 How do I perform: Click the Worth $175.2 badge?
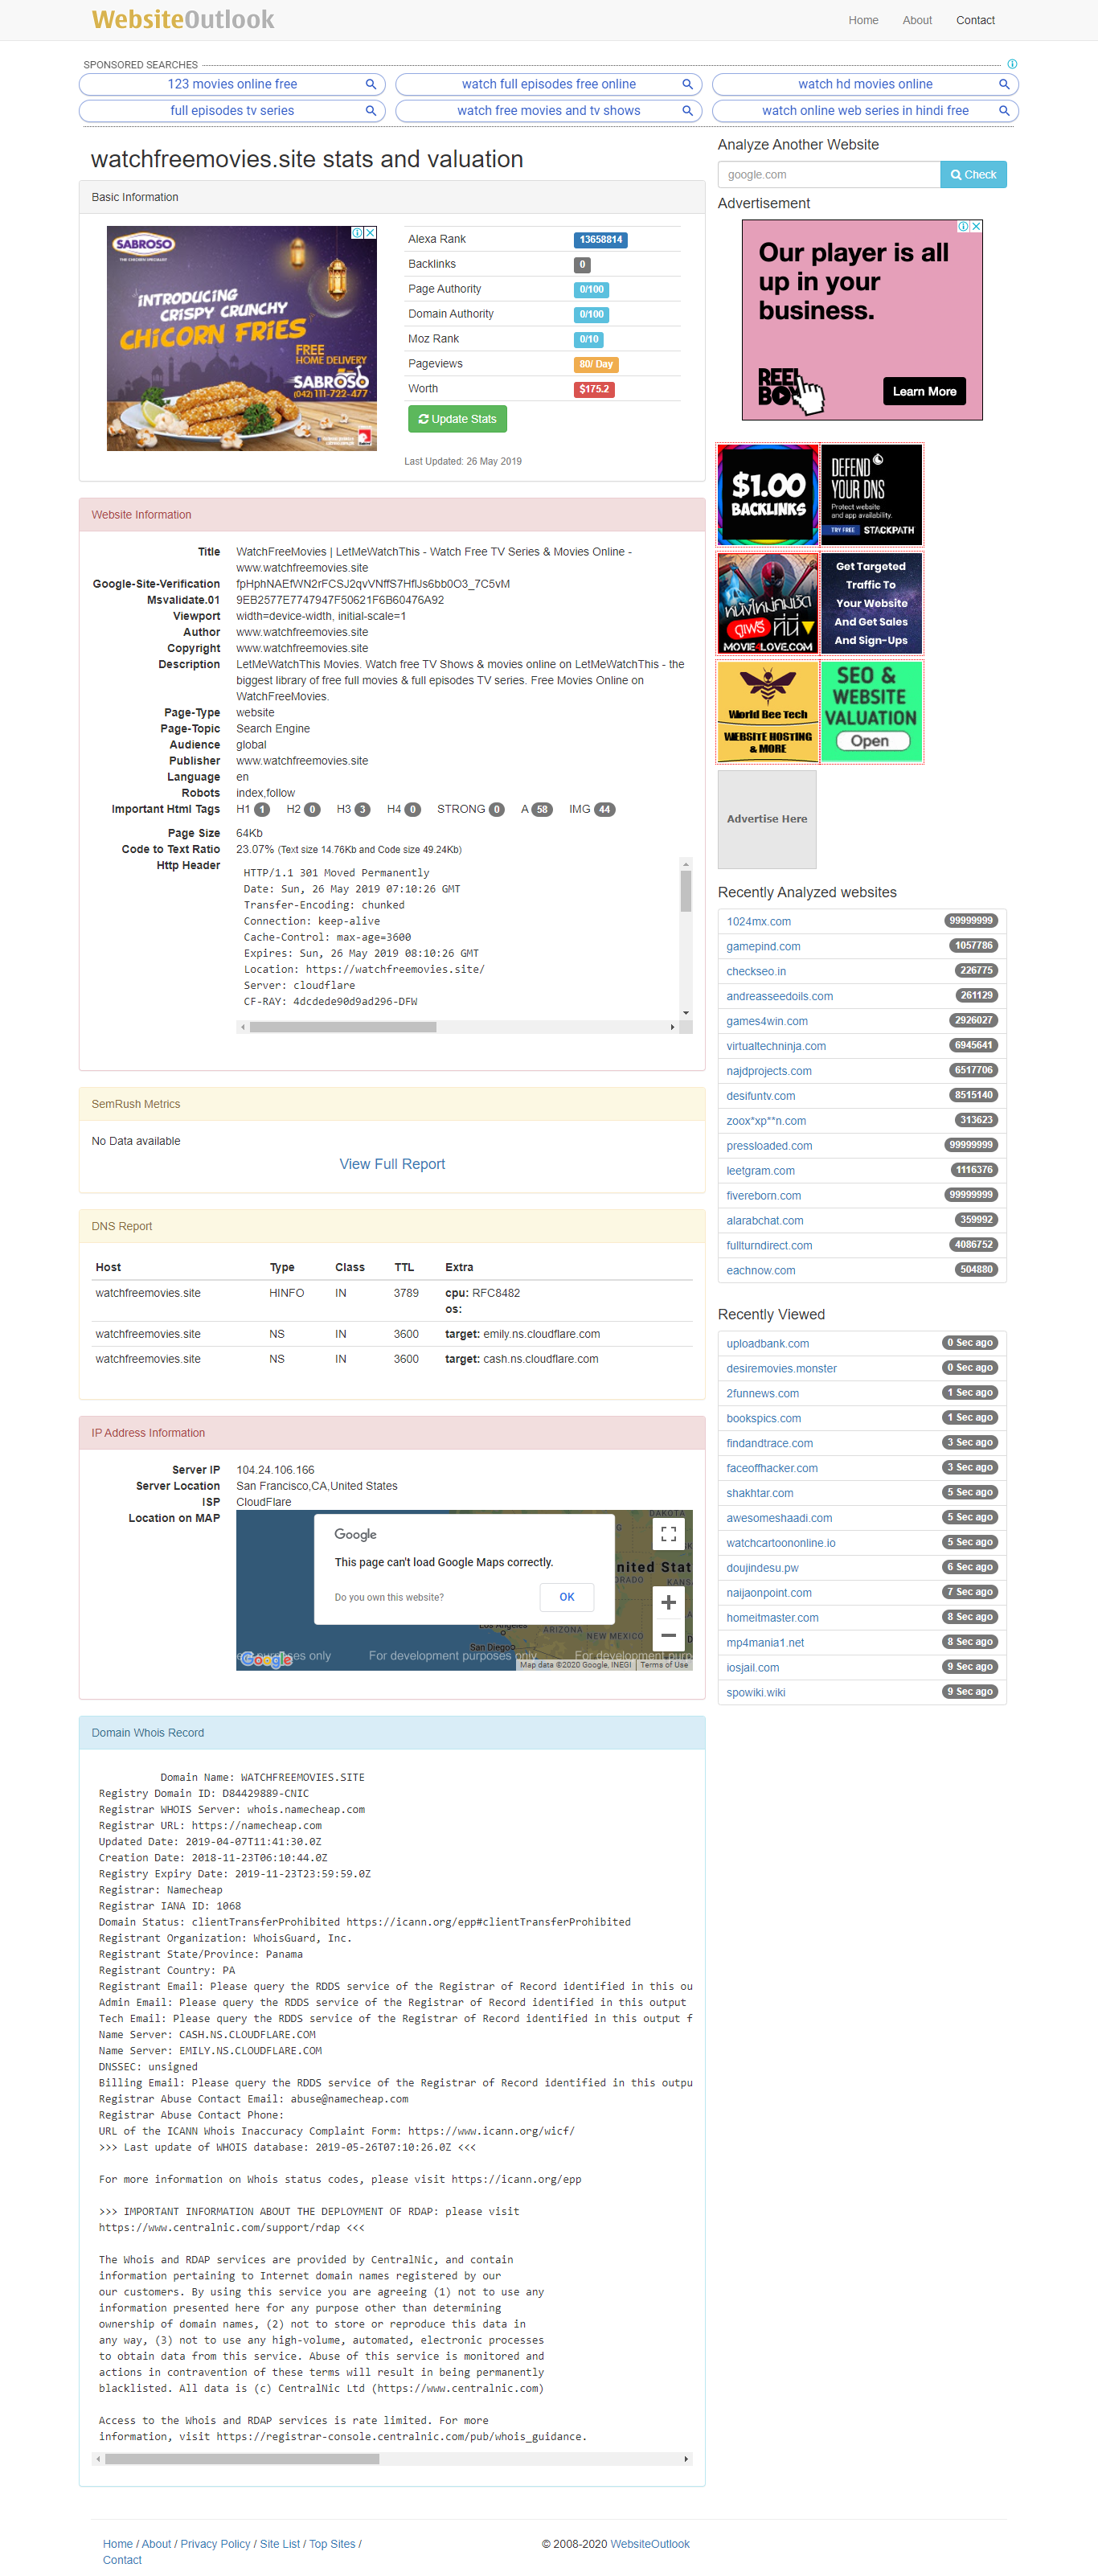point(594,389)
